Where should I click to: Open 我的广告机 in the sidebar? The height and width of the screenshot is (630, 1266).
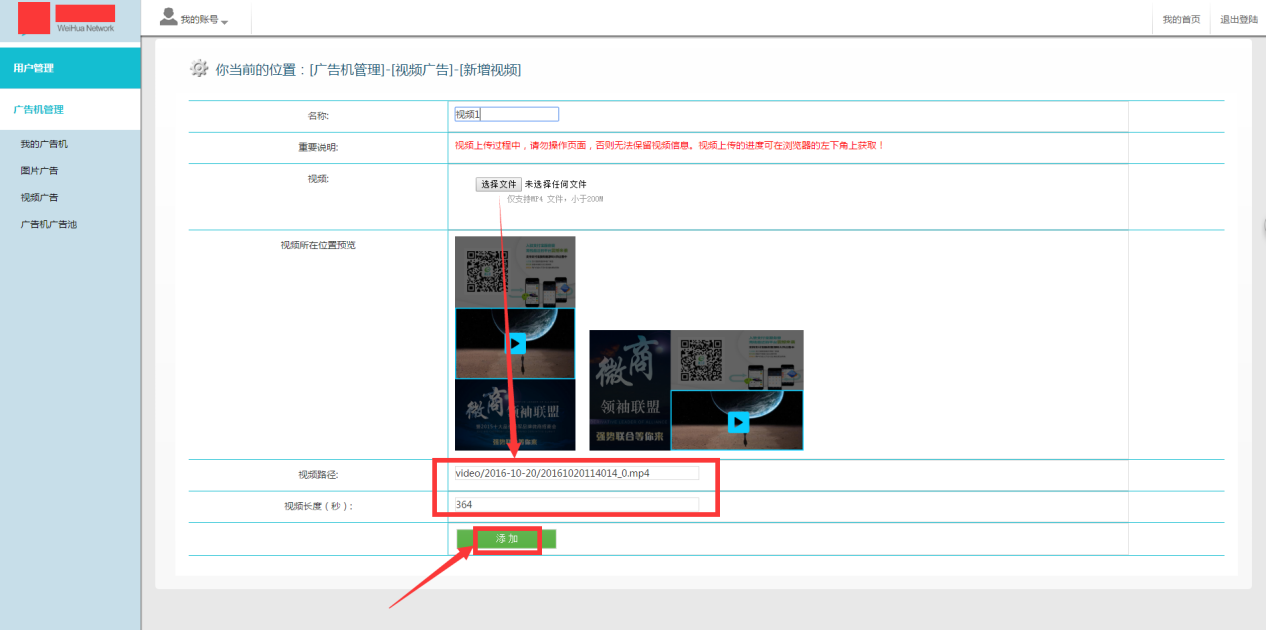(44, 144)
